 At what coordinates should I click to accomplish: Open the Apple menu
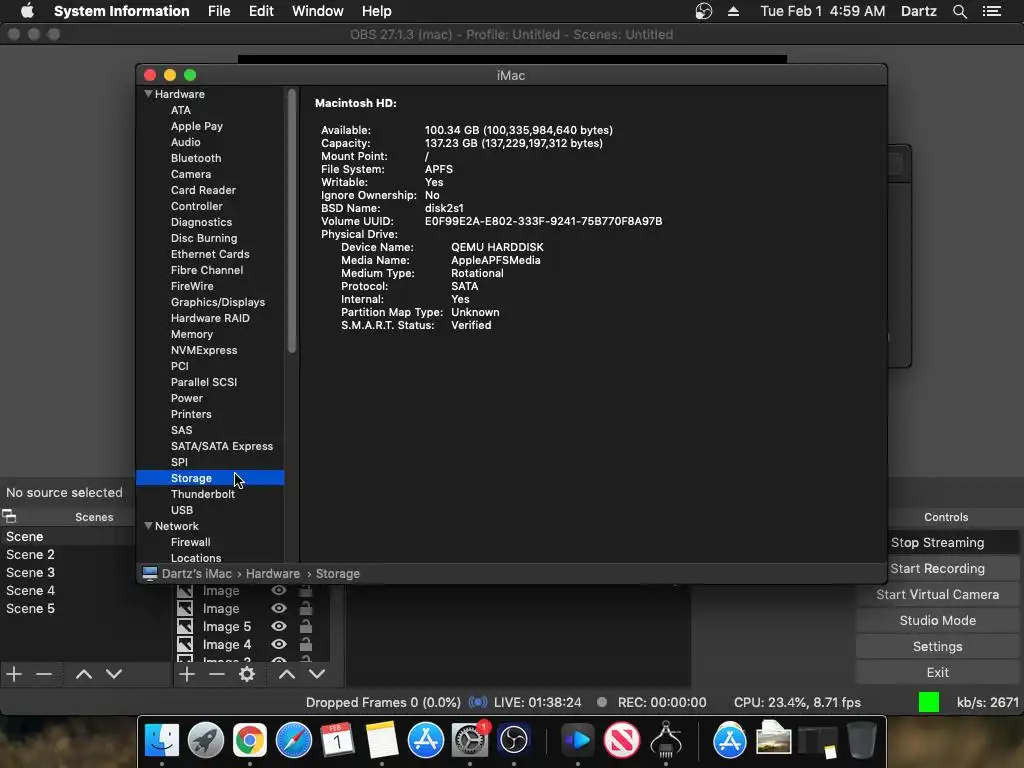point(27,11)
